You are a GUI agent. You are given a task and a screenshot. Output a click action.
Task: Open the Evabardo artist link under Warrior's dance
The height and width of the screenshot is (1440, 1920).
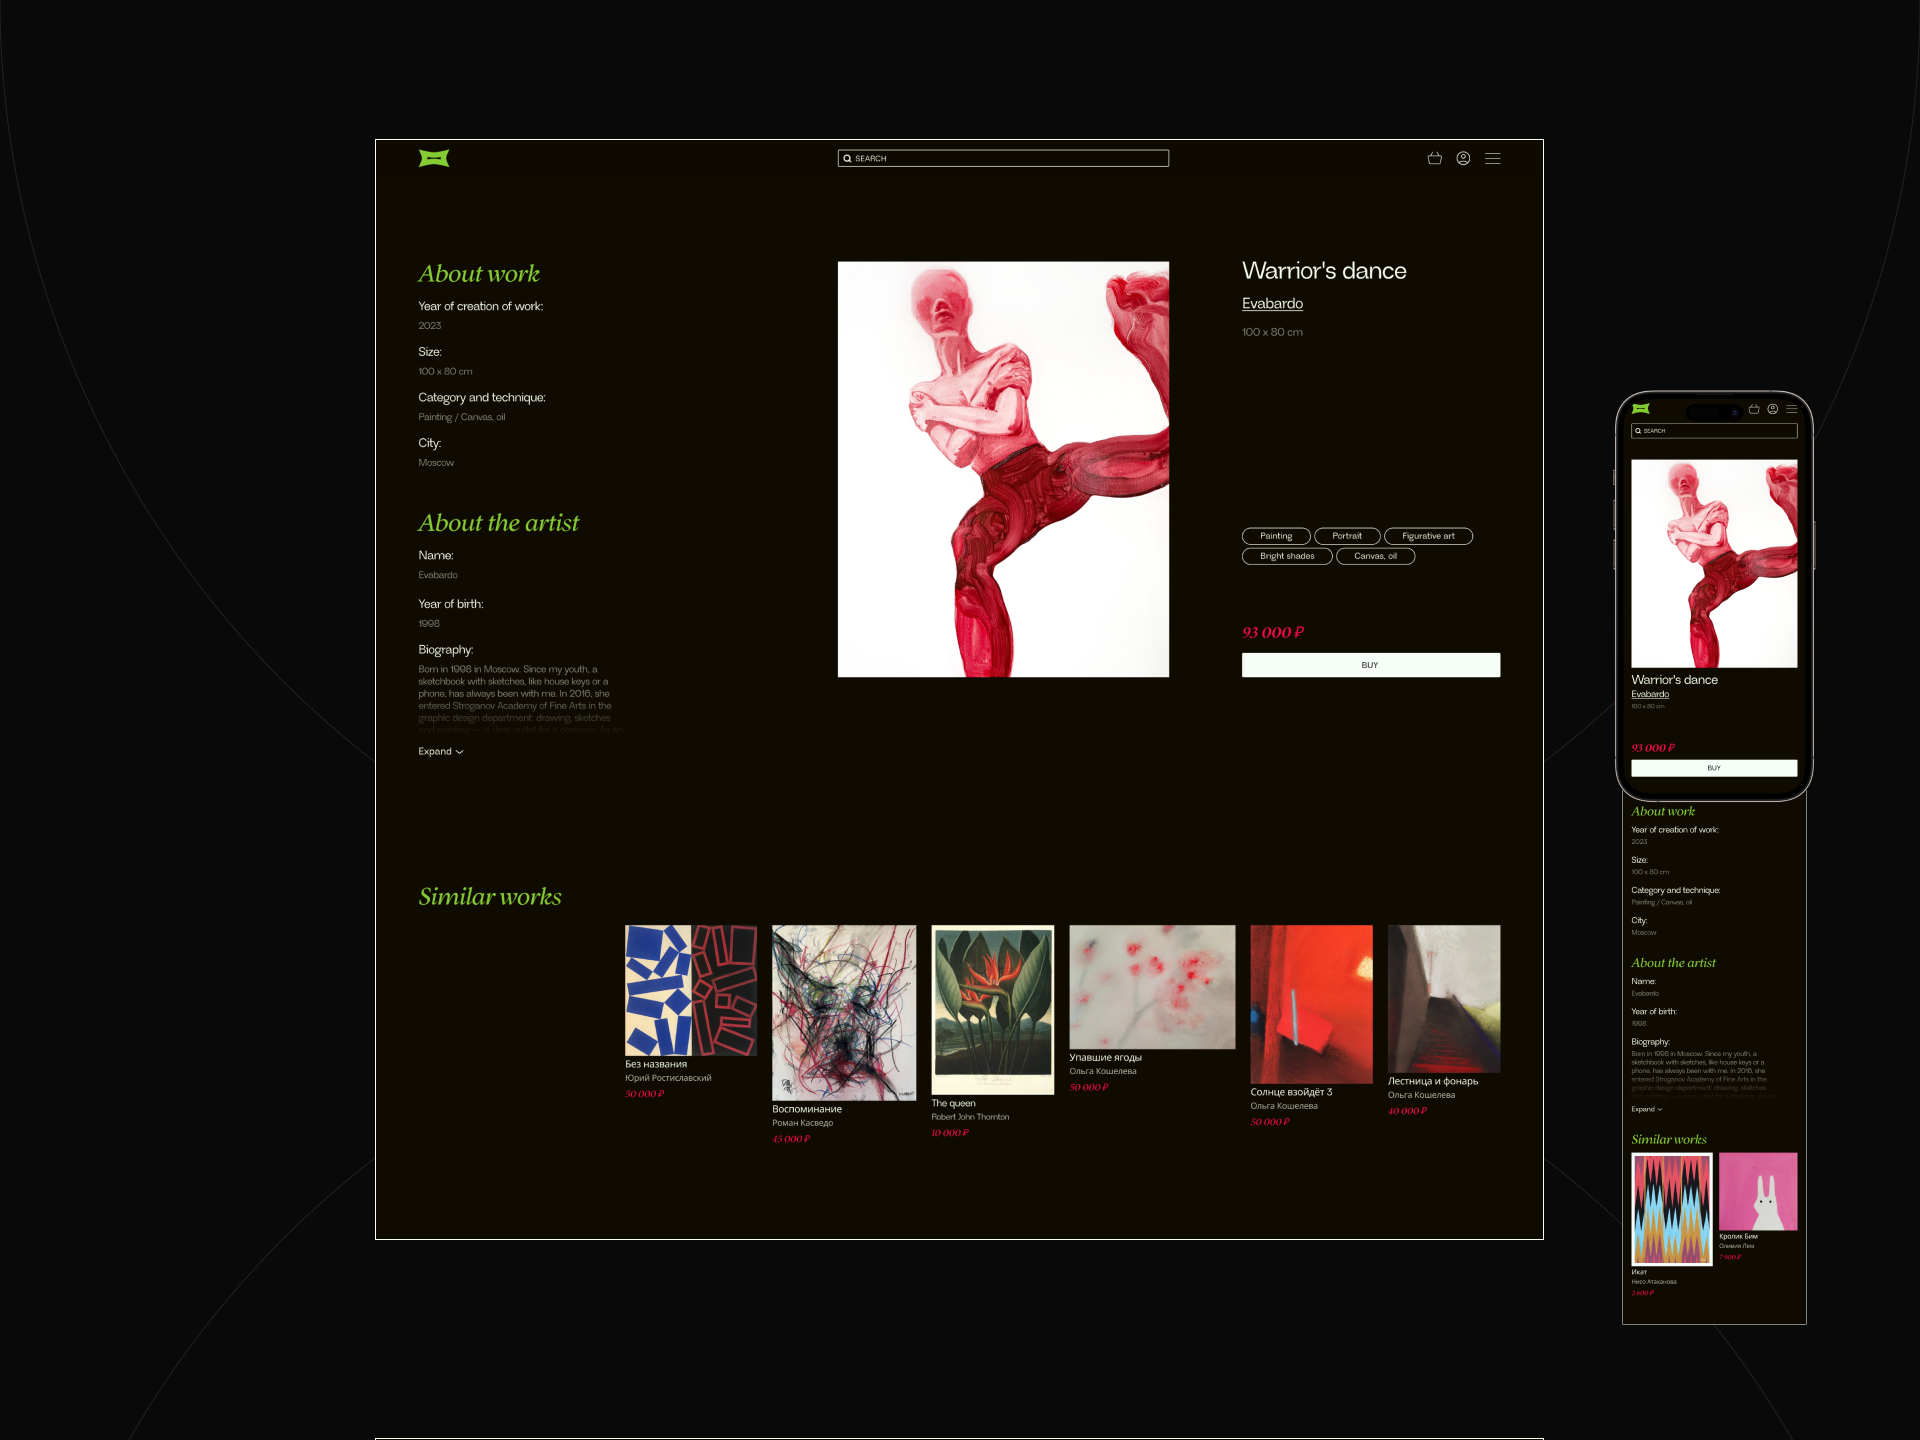pos(1272,304)
